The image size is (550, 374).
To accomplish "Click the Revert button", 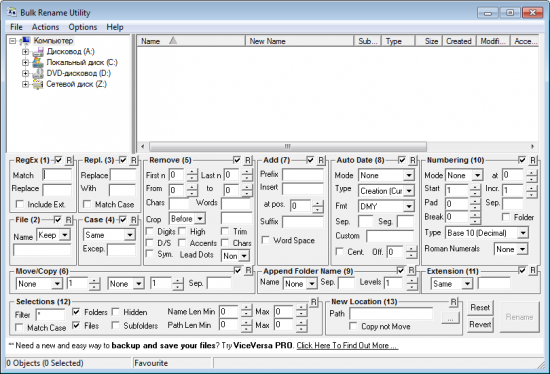I will [480, 325].
